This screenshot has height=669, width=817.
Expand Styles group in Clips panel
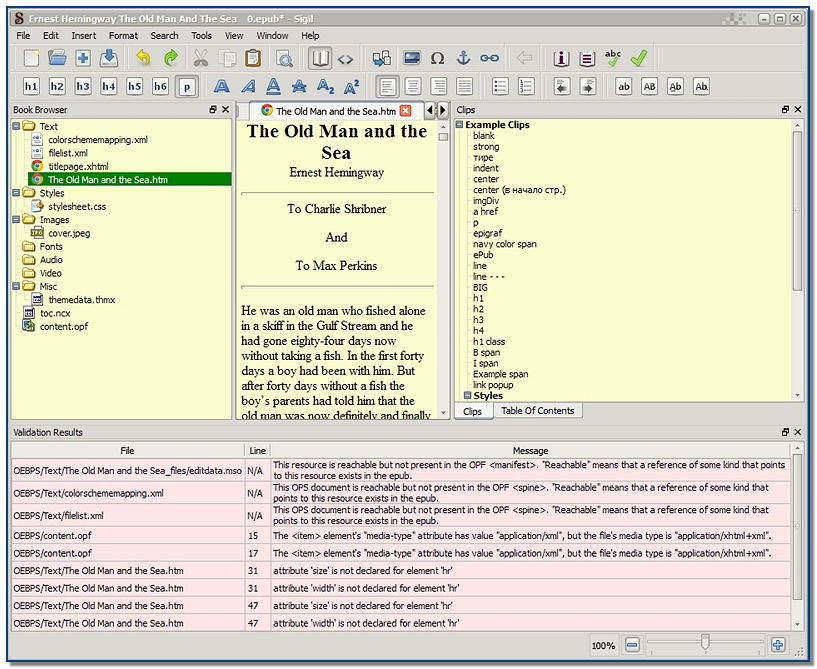[467, 395]
